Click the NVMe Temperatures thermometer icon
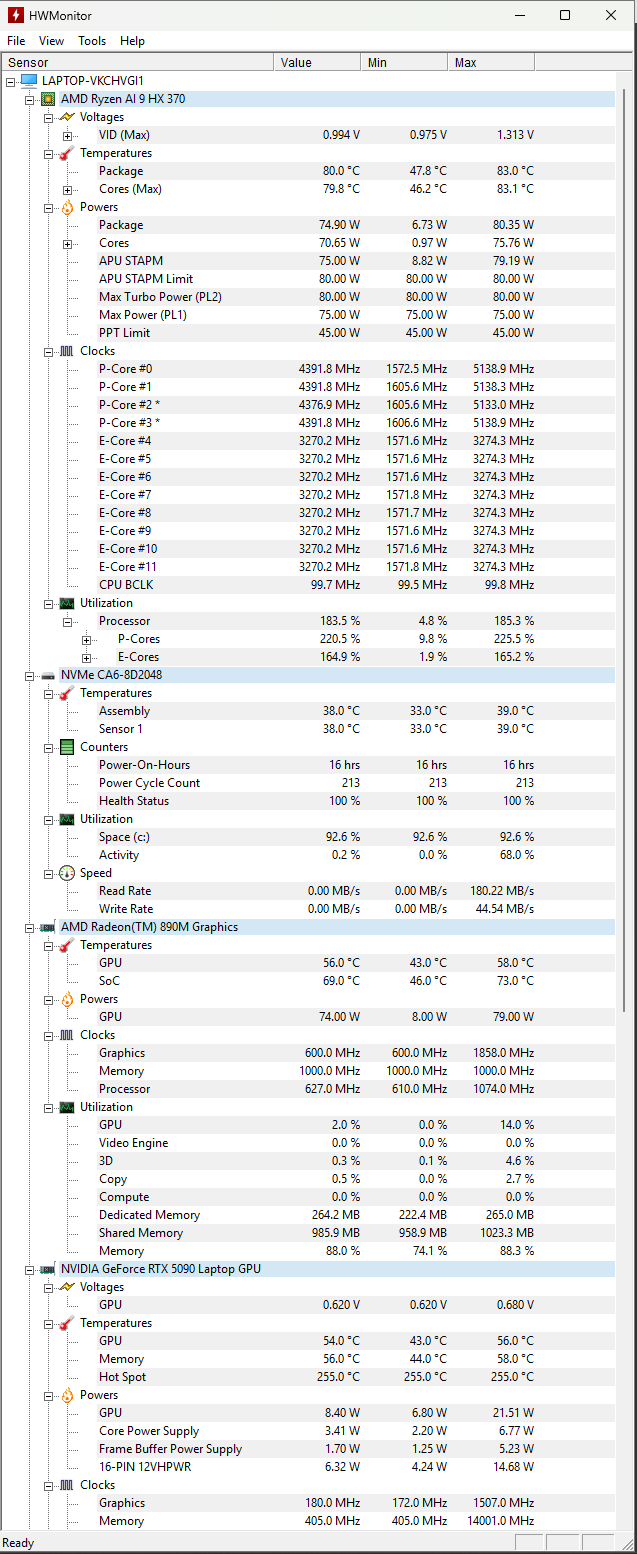 click(x=67, y=693)
